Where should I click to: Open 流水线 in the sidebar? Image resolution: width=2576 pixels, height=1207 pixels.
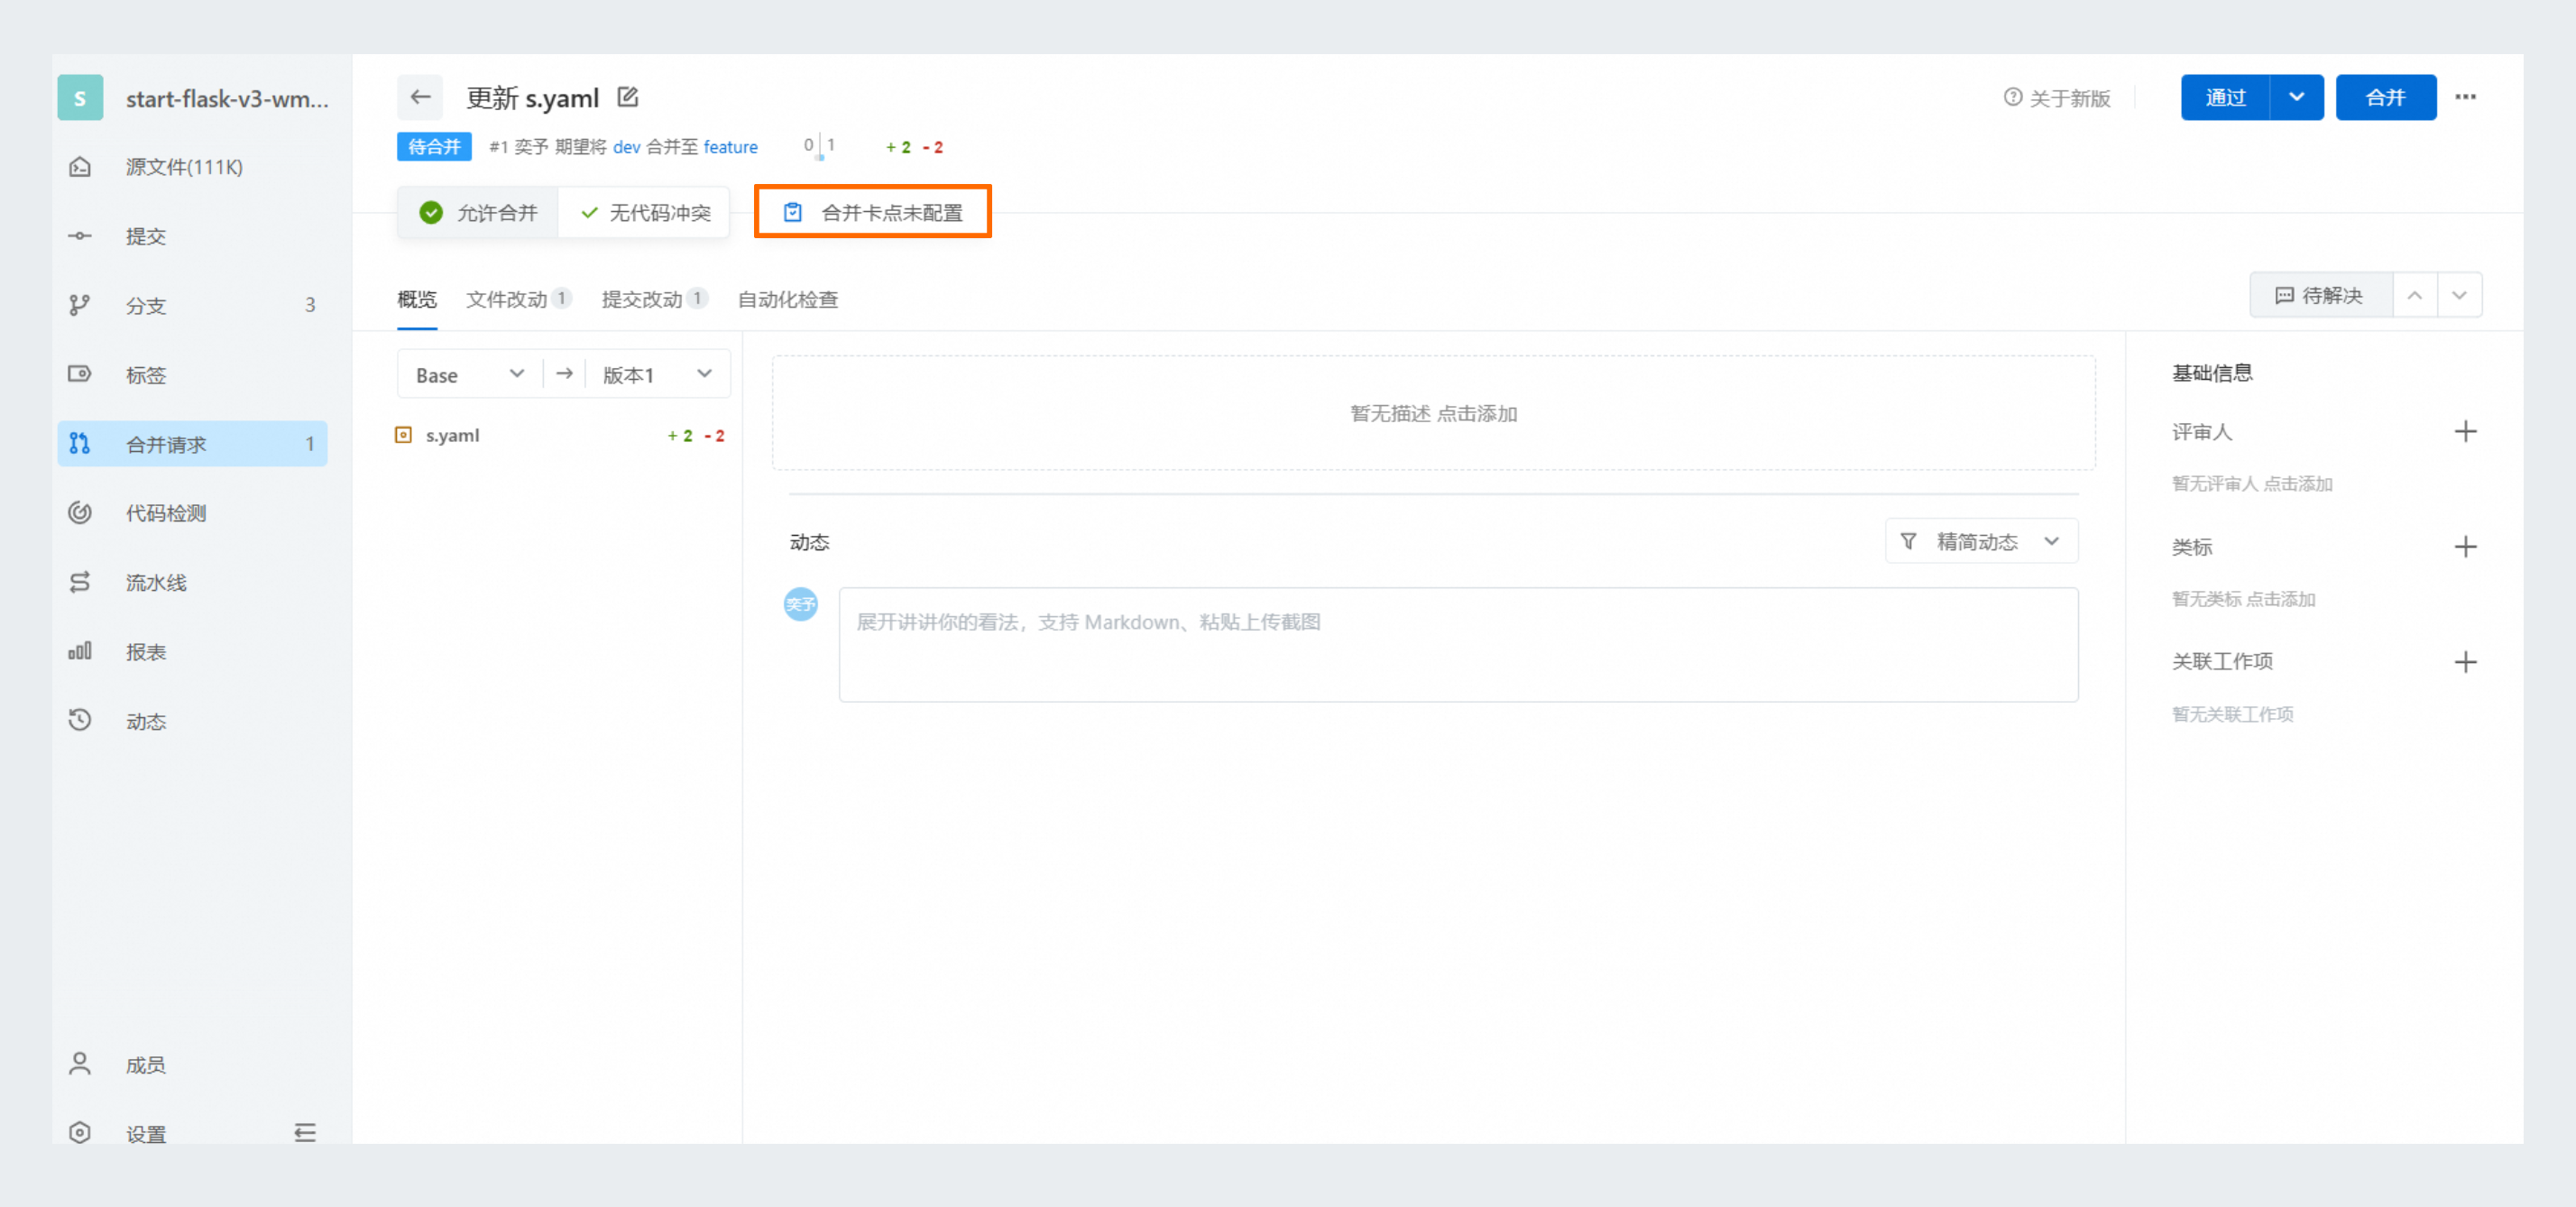[193, 582]
